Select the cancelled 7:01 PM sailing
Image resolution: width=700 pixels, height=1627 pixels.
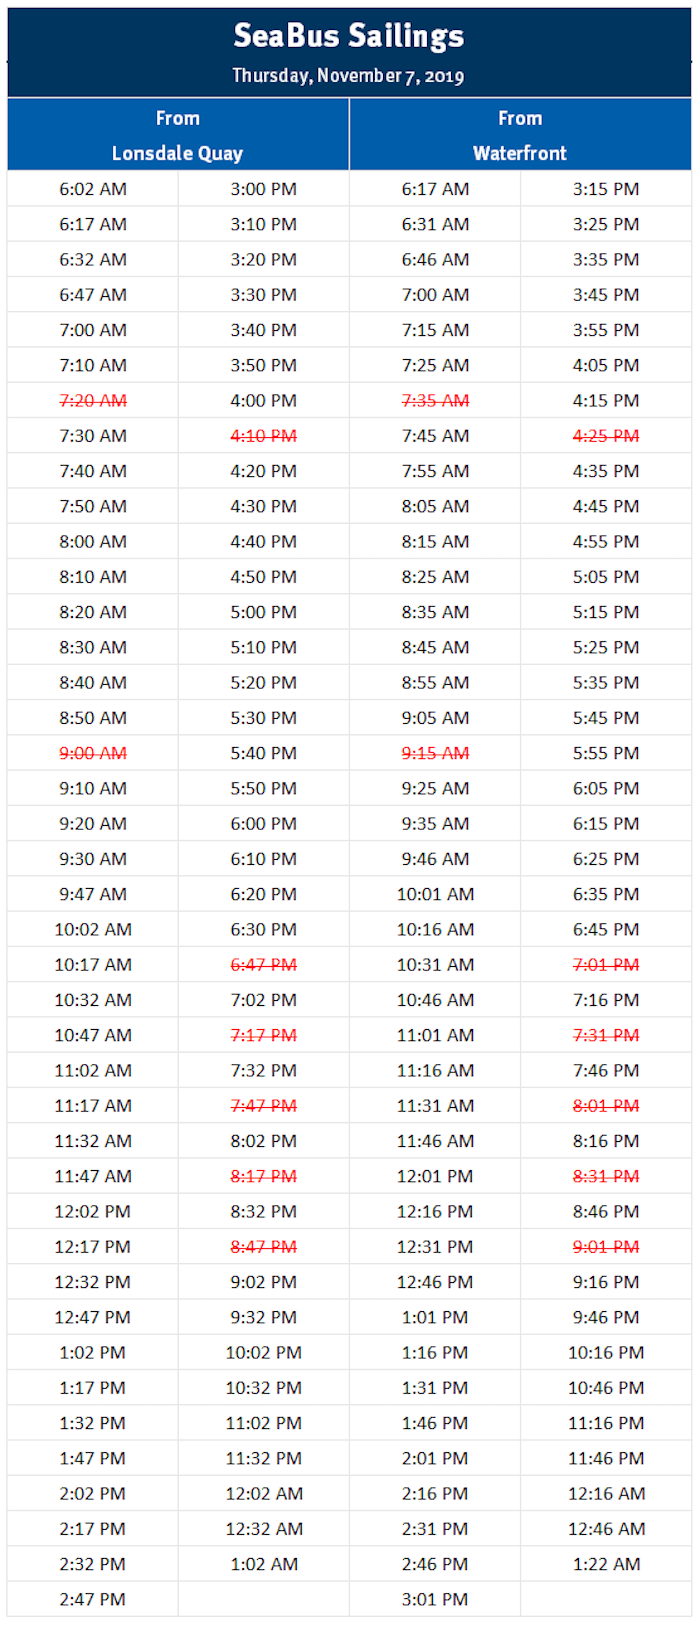606,965
